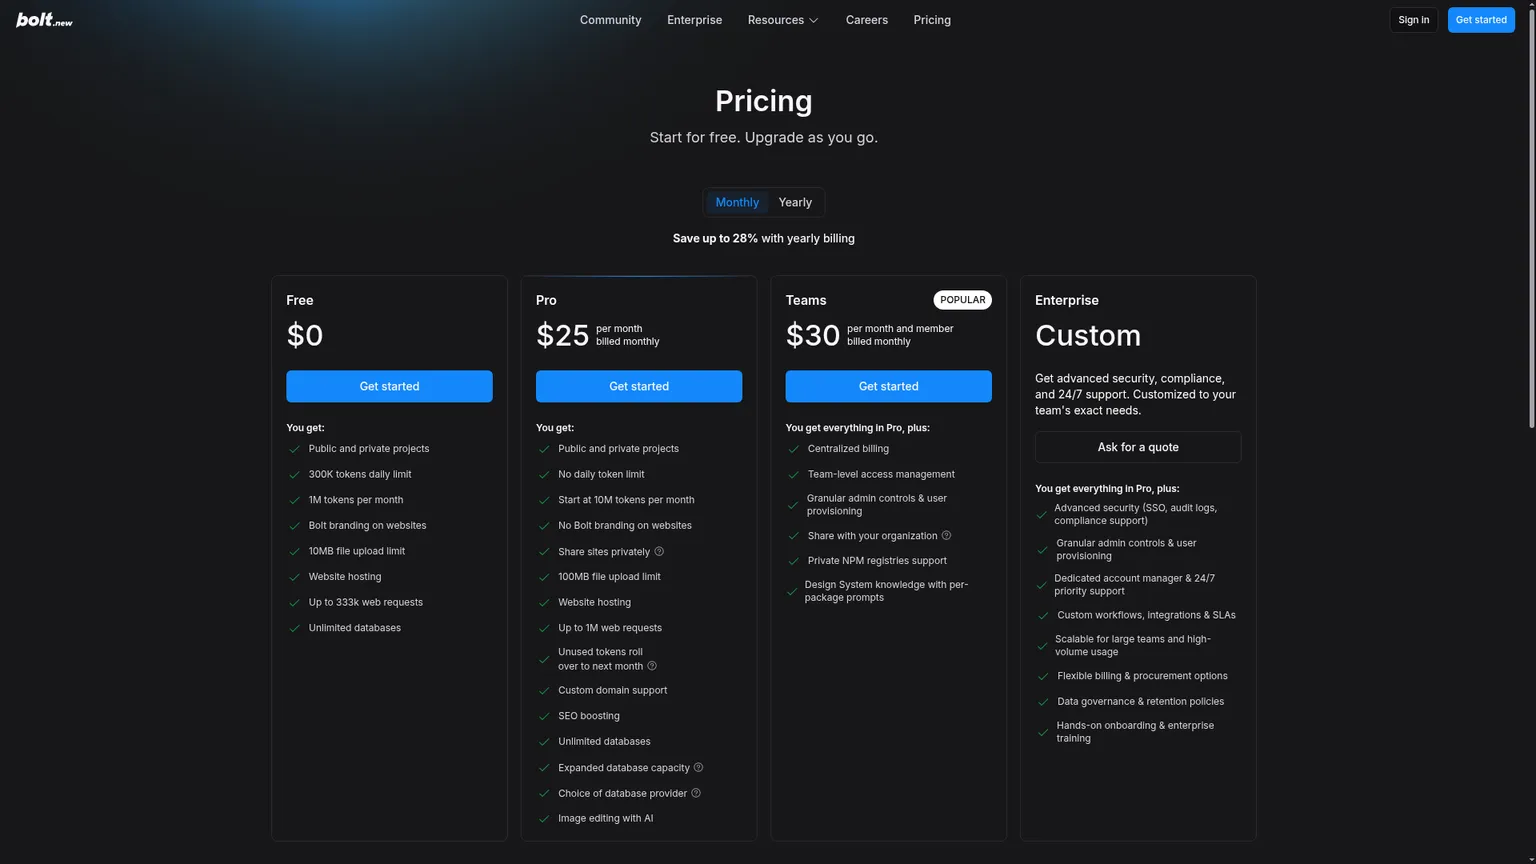
Task: Click Ask for a quote button
Action: coord(1138,447)
